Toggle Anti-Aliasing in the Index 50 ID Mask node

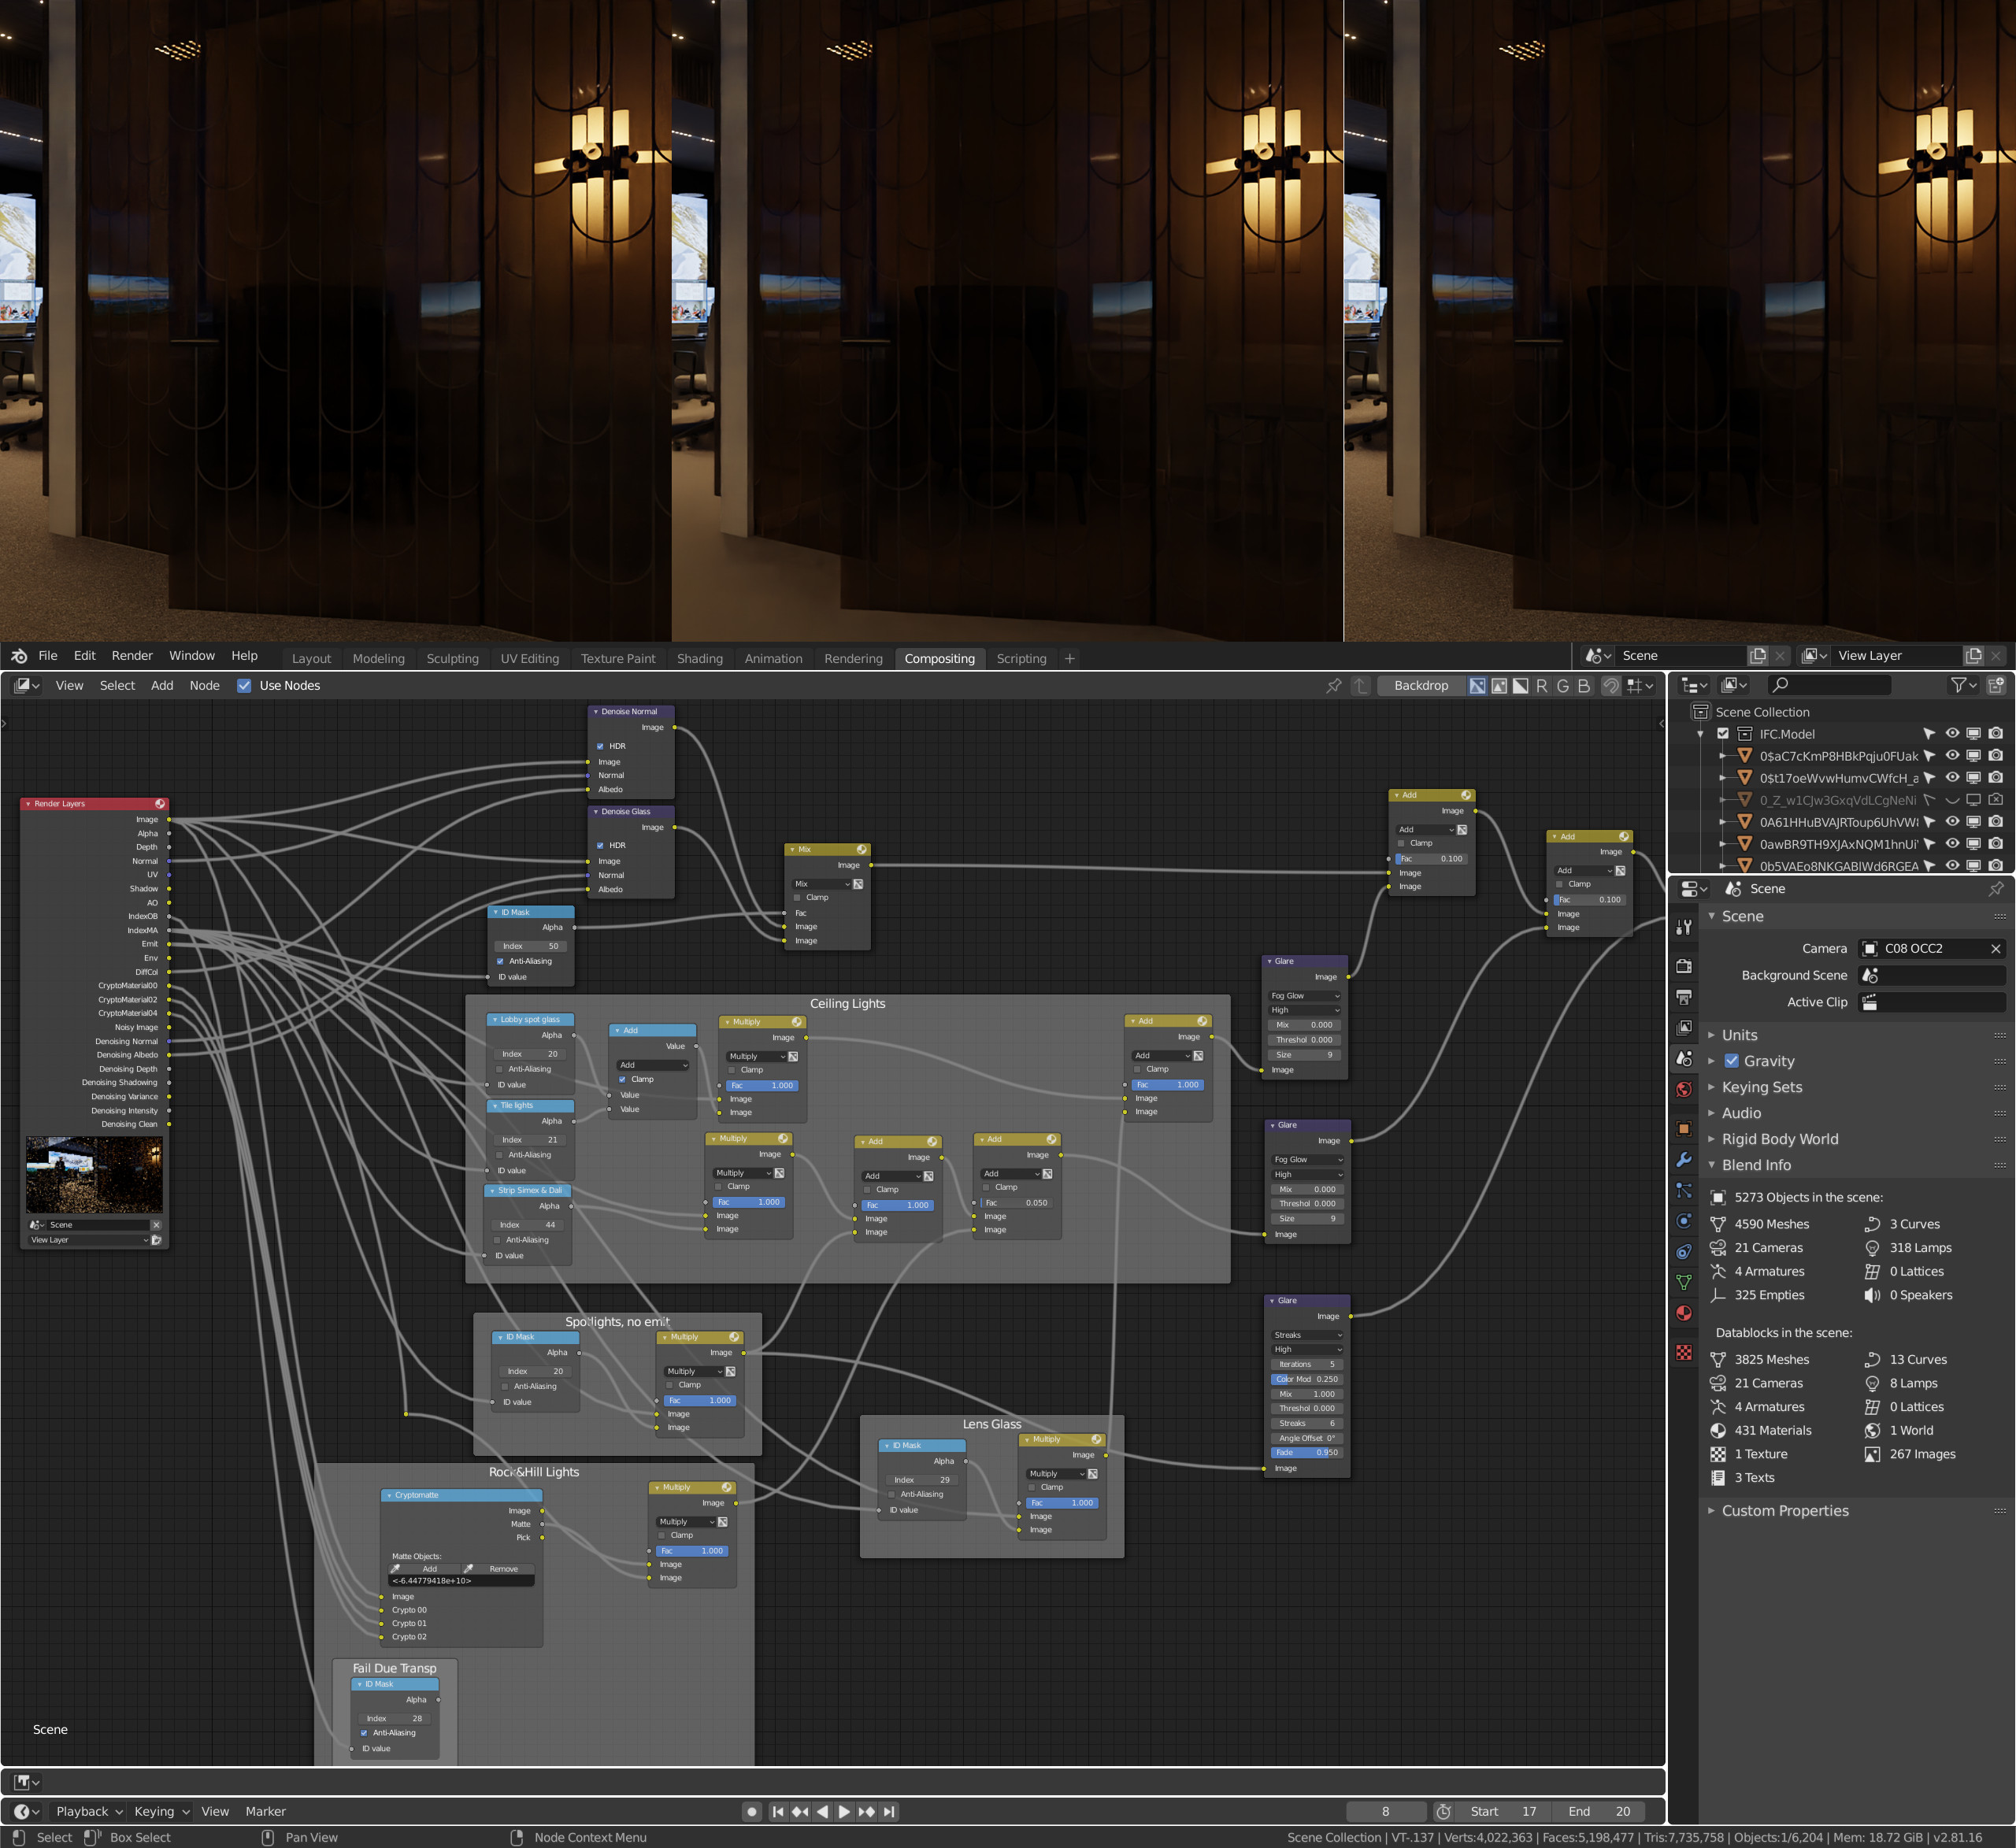click(500, 962)
